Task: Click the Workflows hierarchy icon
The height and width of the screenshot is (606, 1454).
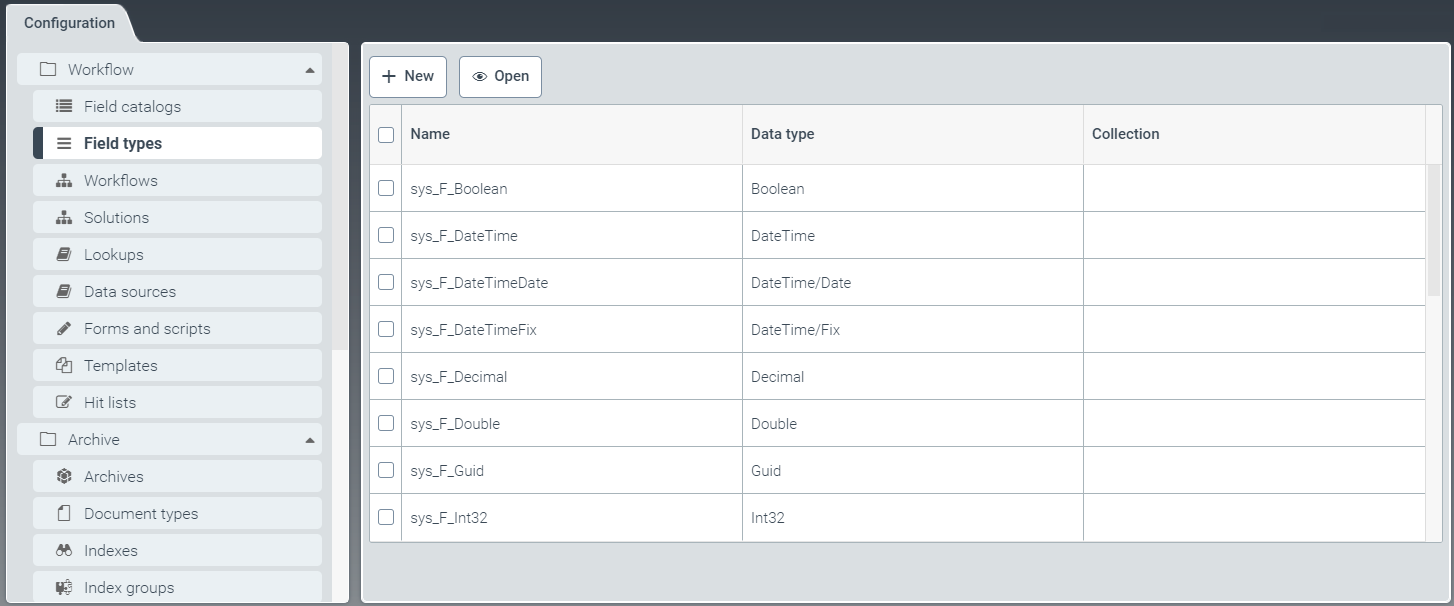Action: (64, 181)
